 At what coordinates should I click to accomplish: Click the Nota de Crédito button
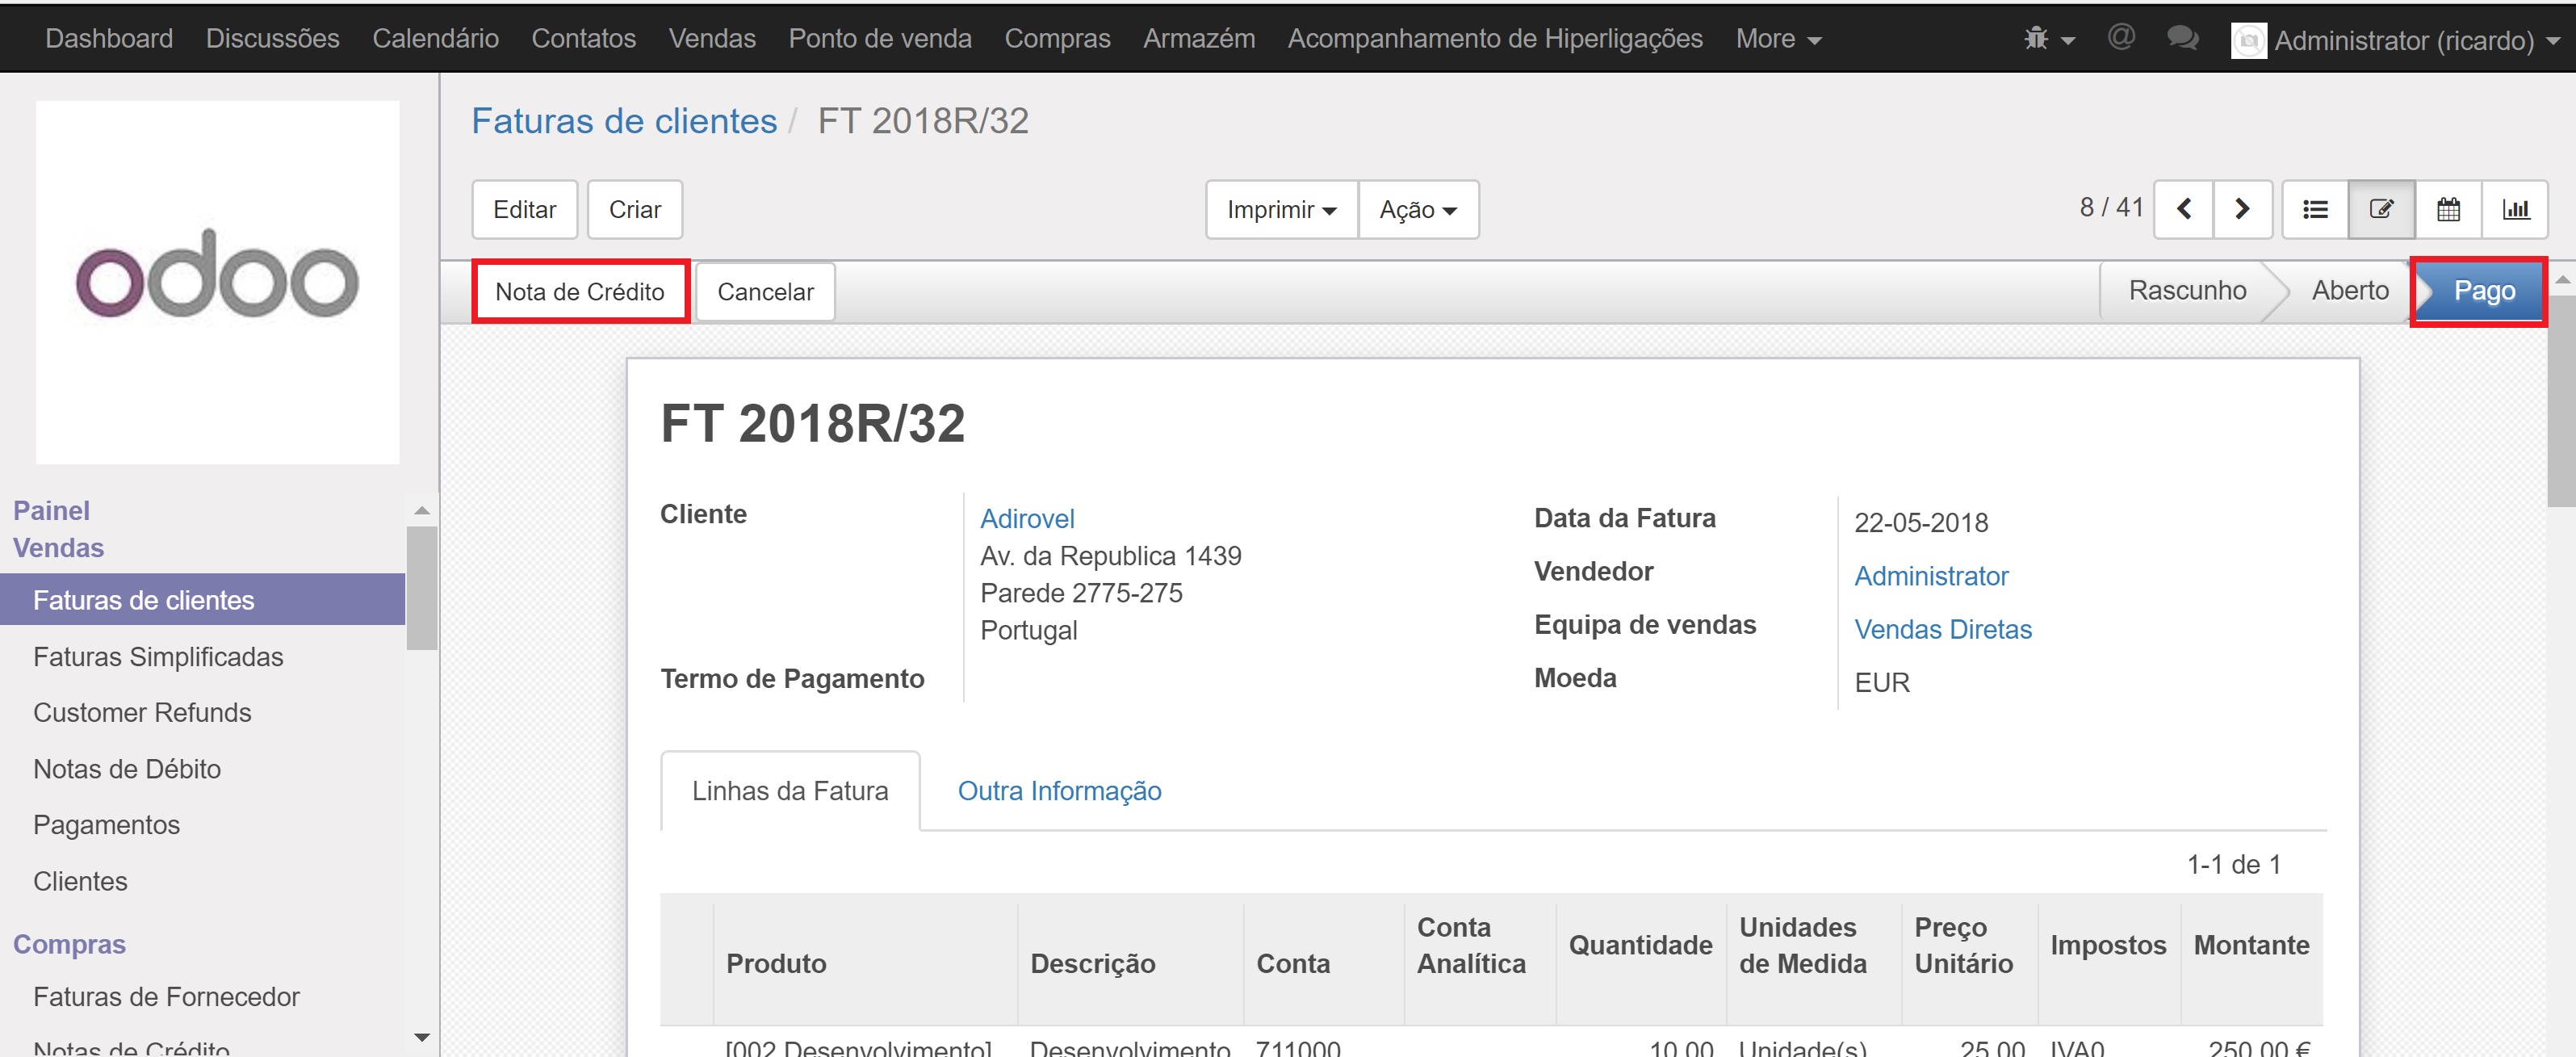coord(580,292)
